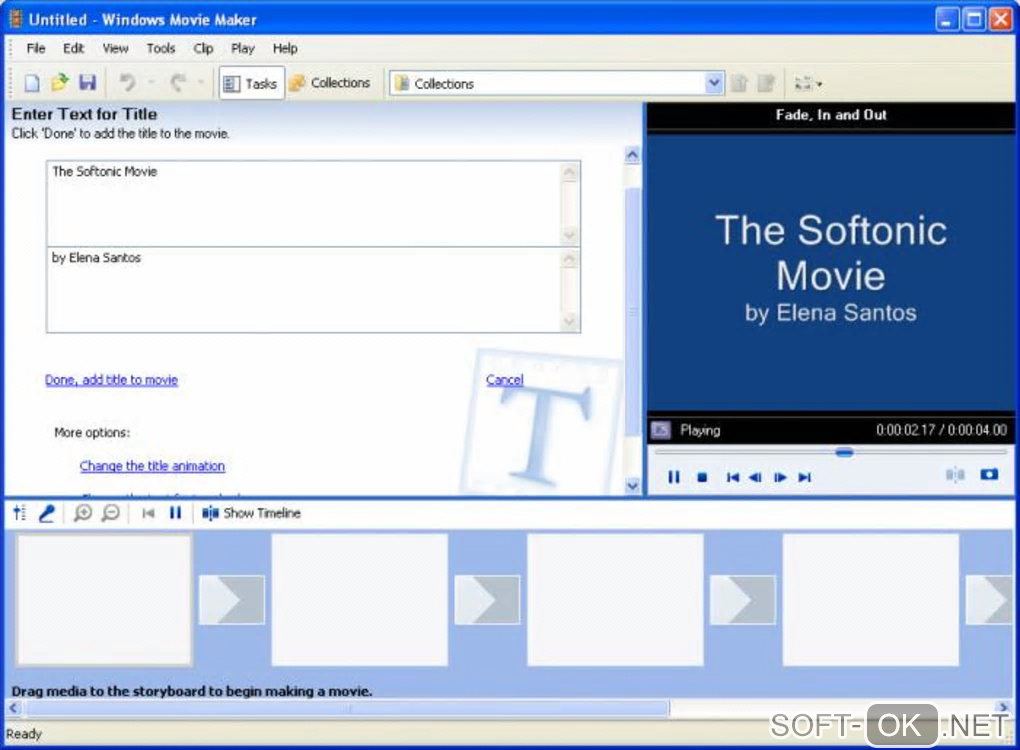Redo the last action

(178, 83)
